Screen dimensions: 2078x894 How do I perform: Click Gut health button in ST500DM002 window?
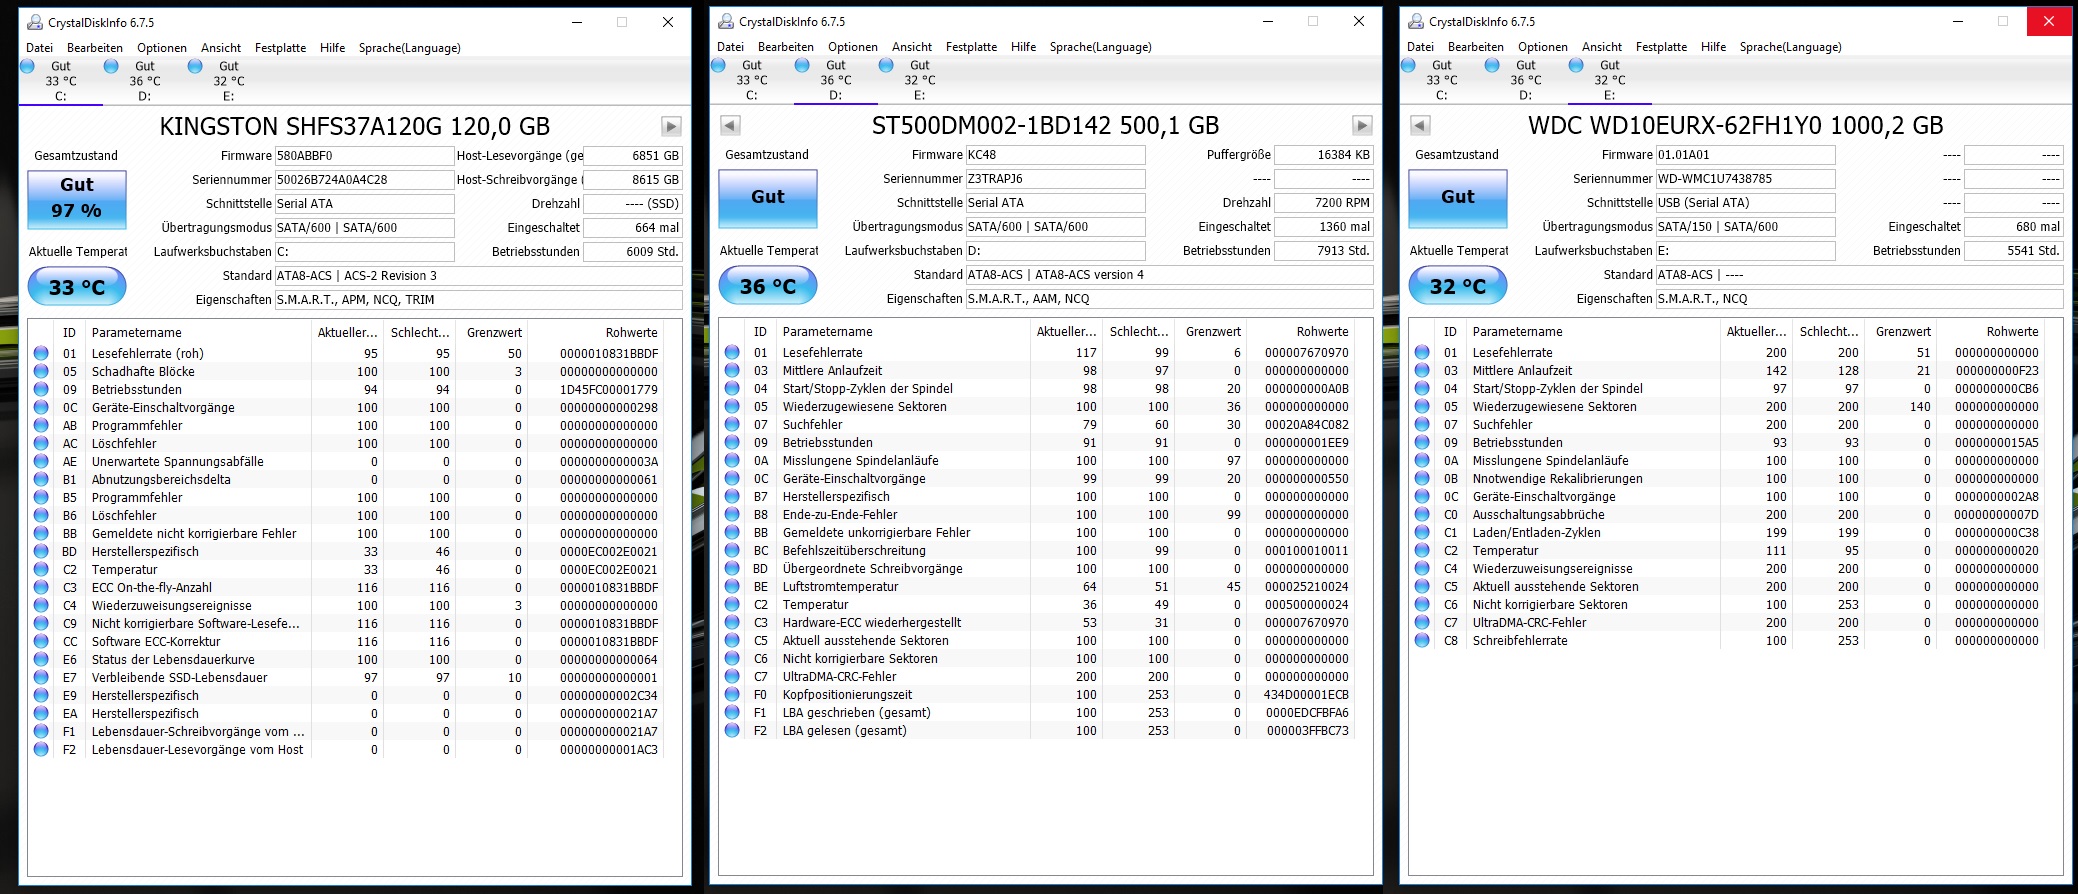[x=768, y=197]
